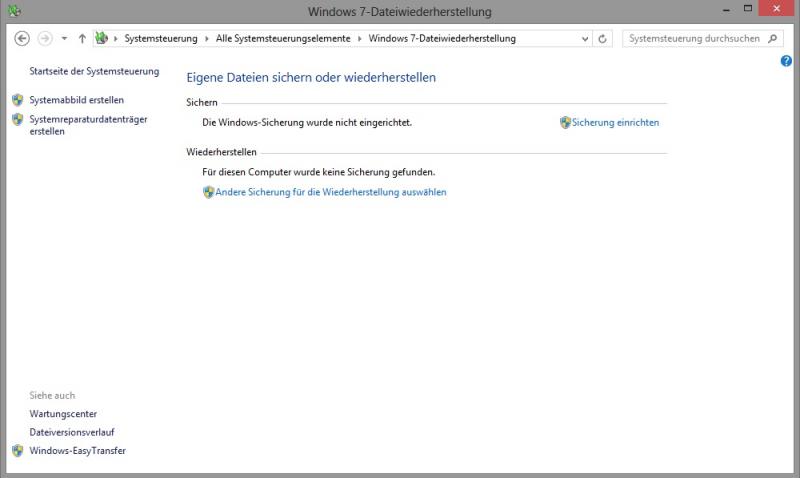Click the Siehe auch label
The width and height of the screenshot is (800, 478).
coord(52,395)
